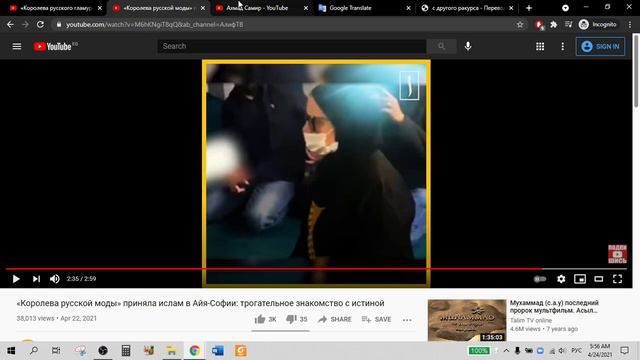Open the YouTube apps grid
The width and height of the screenshot is (640, 360).
pos(540,47)
